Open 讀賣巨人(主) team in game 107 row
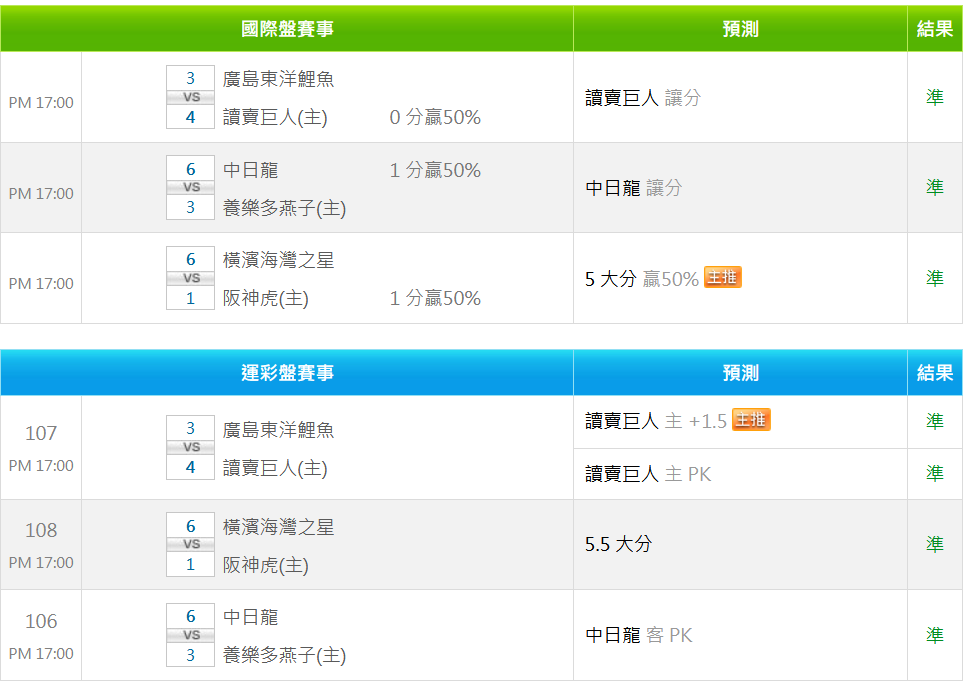Screen dimensions: 963x683 pyautogui.click(x=275, y=469)
